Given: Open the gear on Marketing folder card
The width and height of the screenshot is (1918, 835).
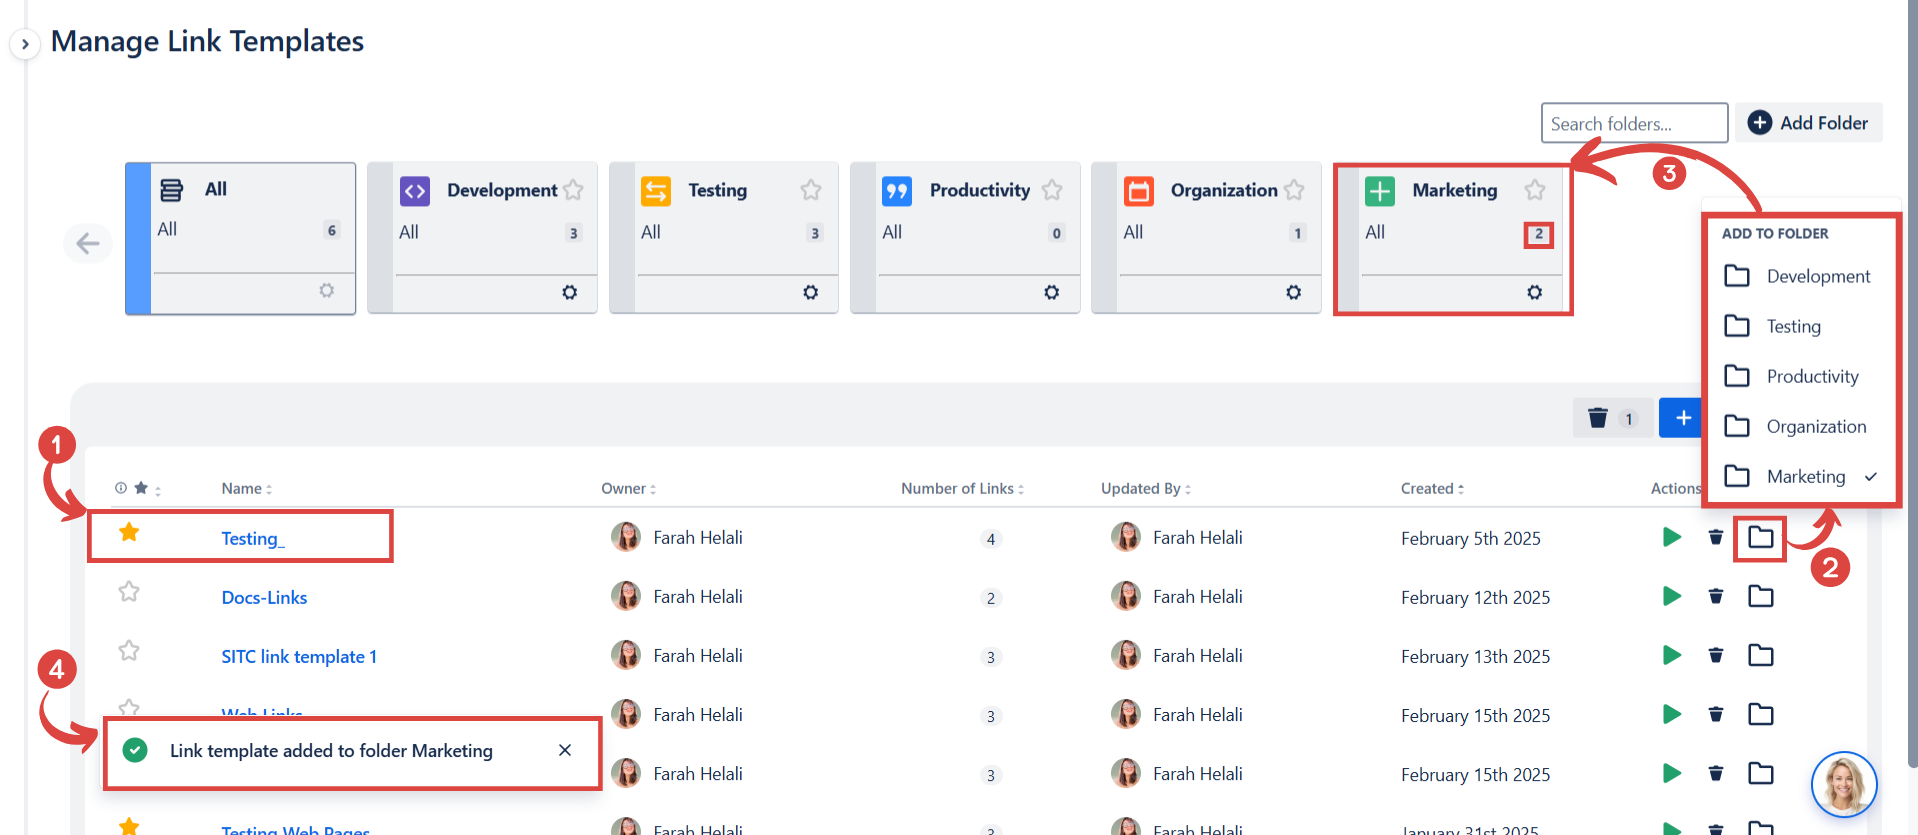Looking at the screenshot, I should (1534, 292).
